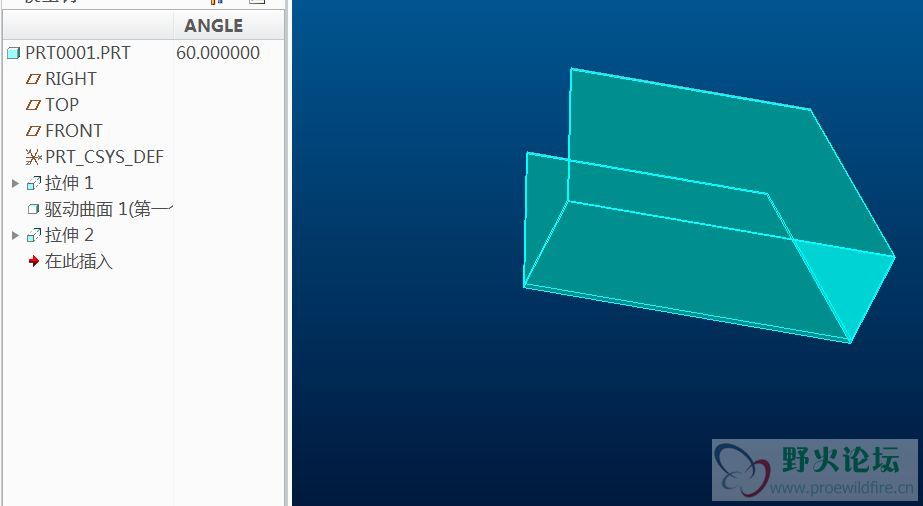This screenshot has height=506, width=923.
Task: Click the 拉伸 2 extrude feature icon
Action: [x=34, y=235]
